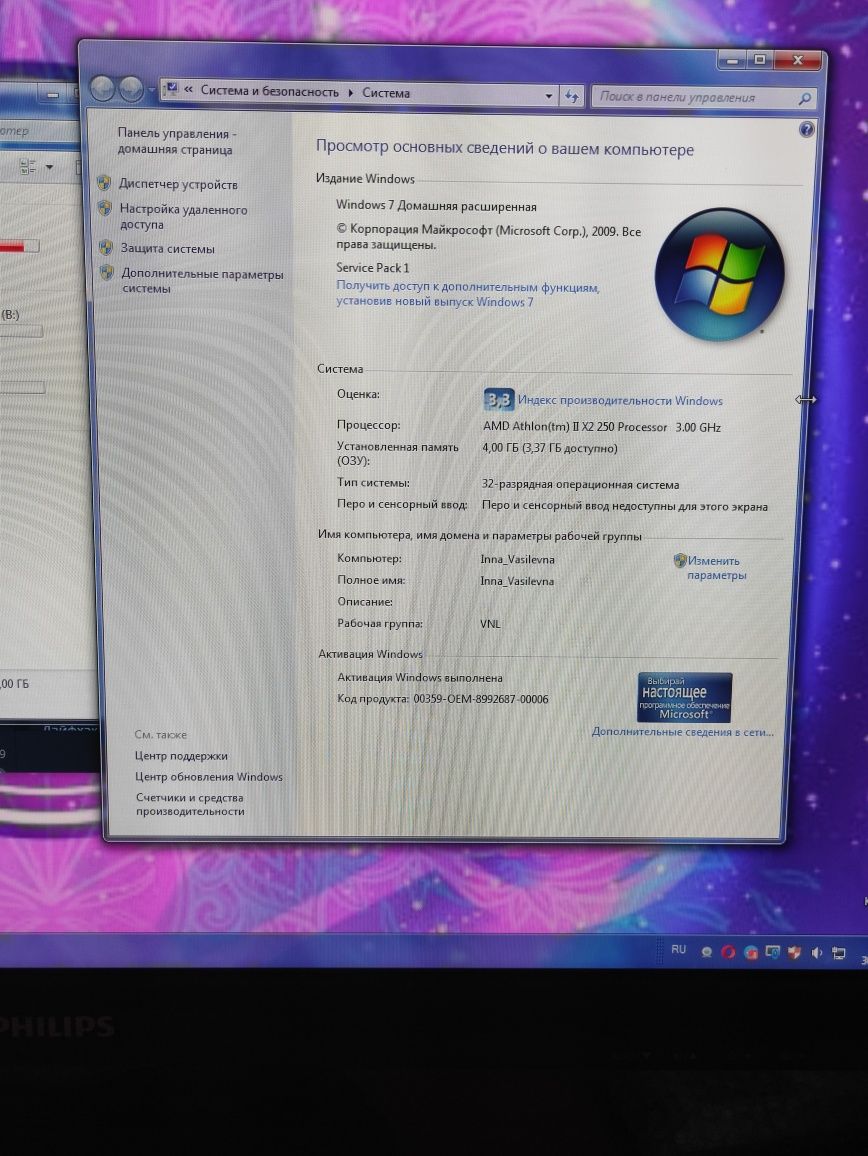Image resolution: width=868 pixels, height=1156 pixels.
Task: Expand the breadcrumb arrow before 'Система'
Action: tap(351, 92)
